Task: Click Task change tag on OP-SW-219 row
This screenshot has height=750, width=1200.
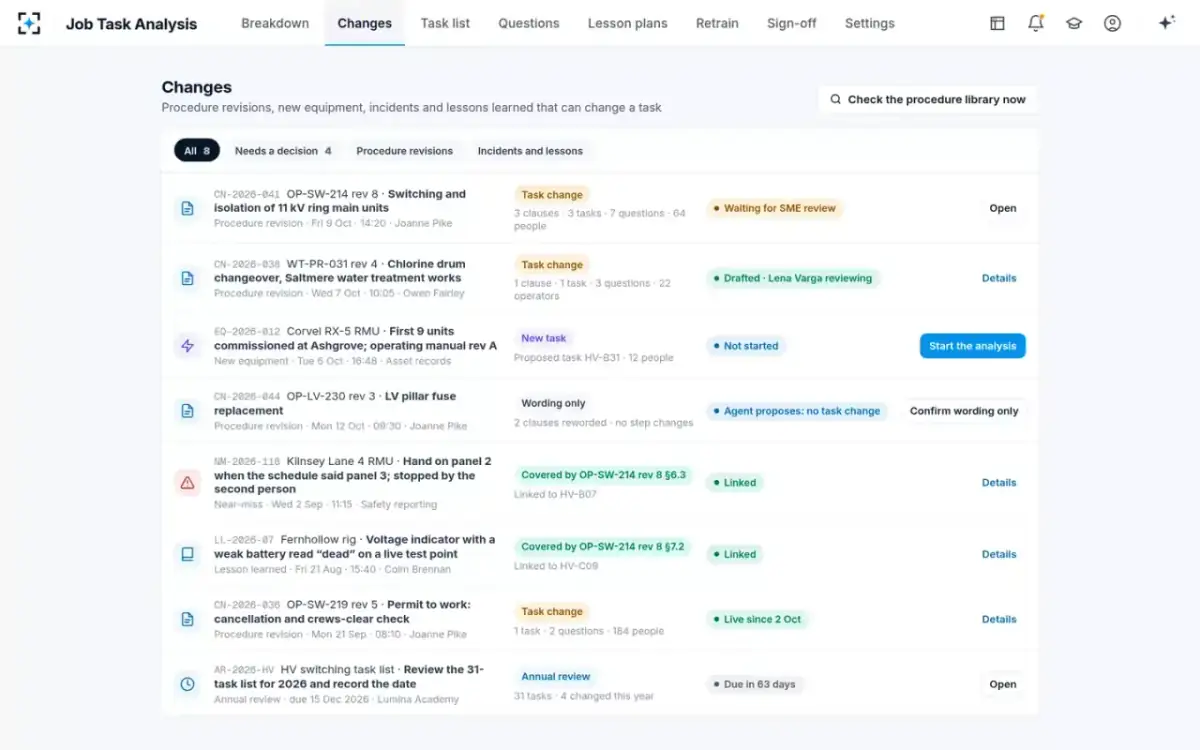Action: click(x=552, y=611)
